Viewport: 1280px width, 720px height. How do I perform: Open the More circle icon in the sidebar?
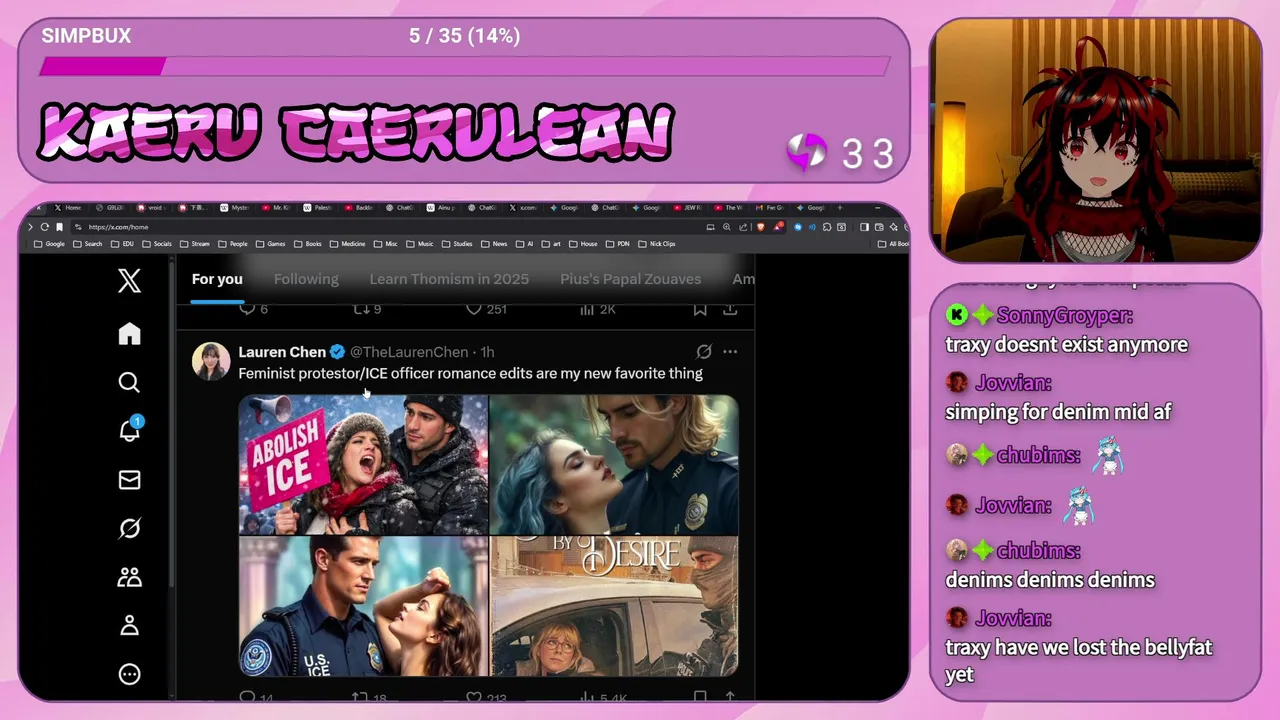pyautogui.click(x=129, y=674)
